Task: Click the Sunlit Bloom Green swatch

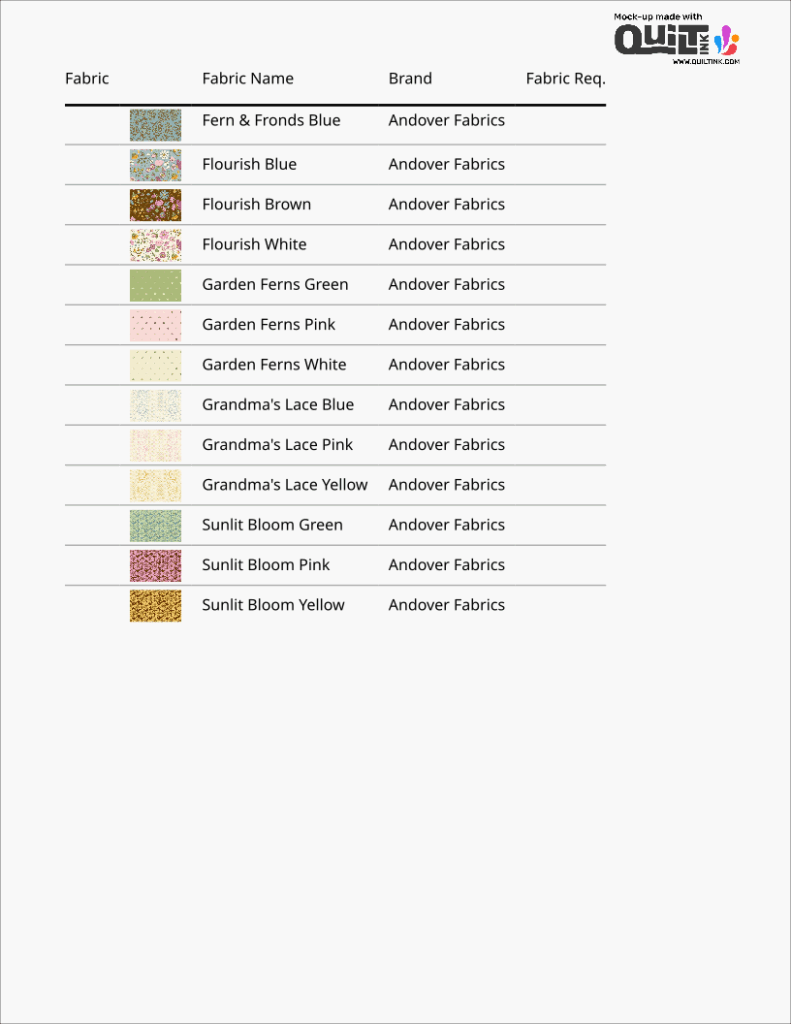Action: (x=155, y=525)
